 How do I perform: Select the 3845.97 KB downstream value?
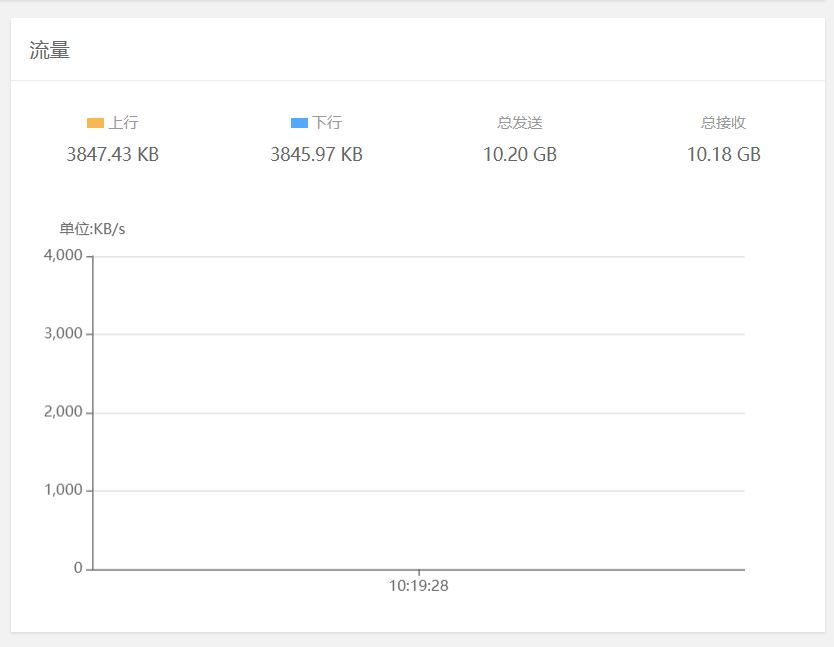coord(316,155)
